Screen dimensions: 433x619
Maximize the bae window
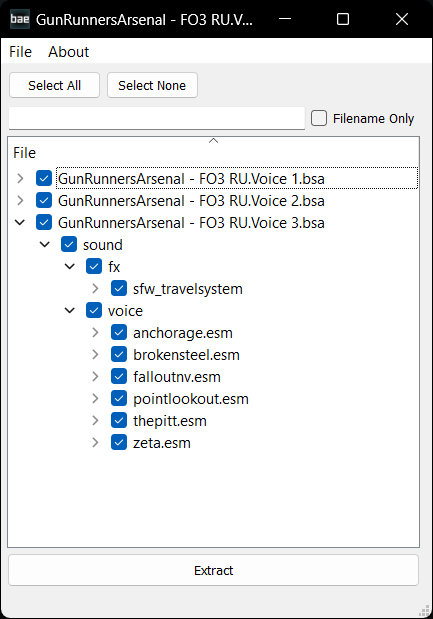tap(343, 19)
